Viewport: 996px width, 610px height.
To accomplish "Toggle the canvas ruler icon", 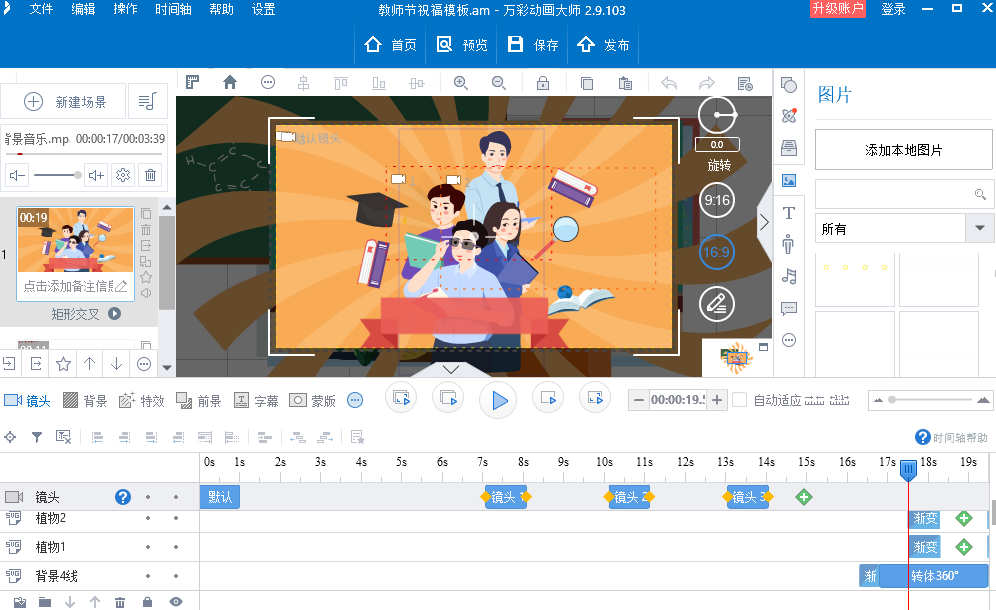I will [192, 83].
